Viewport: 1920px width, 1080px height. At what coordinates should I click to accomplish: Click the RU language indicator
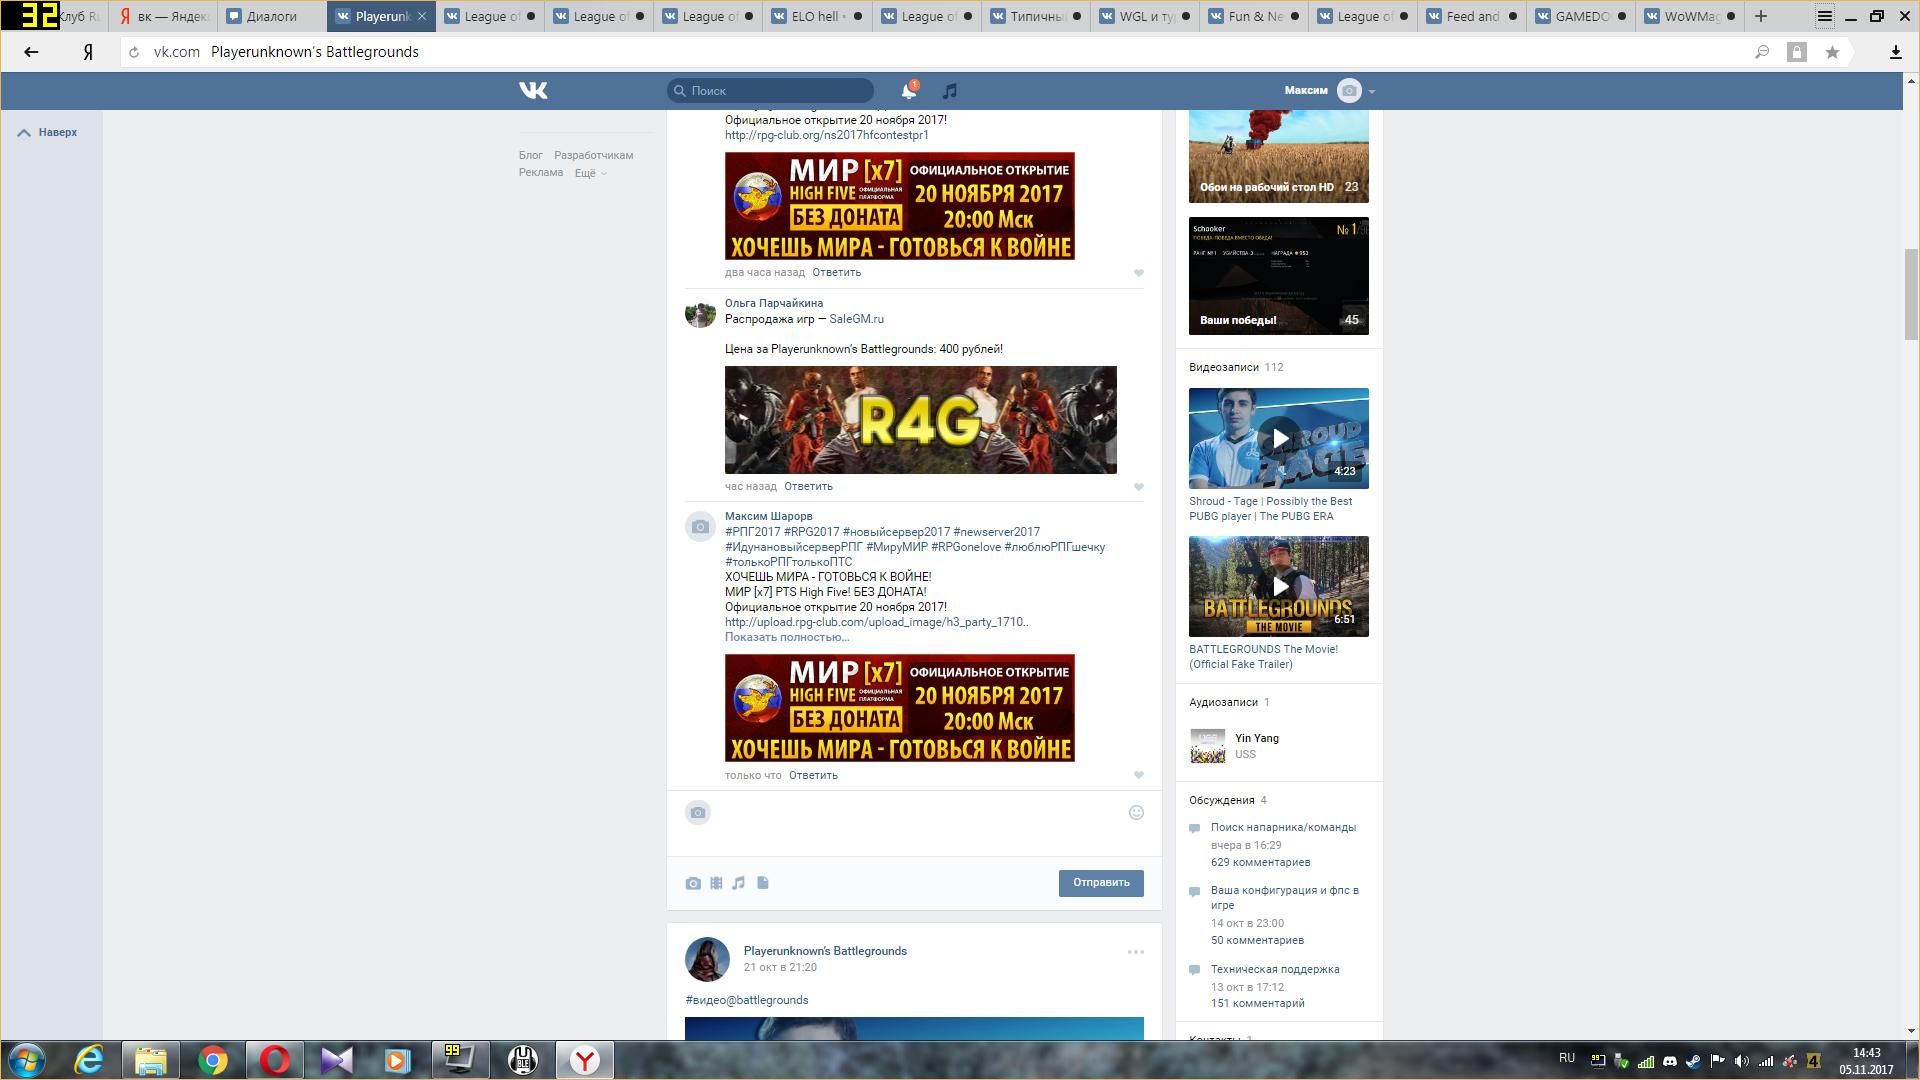(1567, 1058)
